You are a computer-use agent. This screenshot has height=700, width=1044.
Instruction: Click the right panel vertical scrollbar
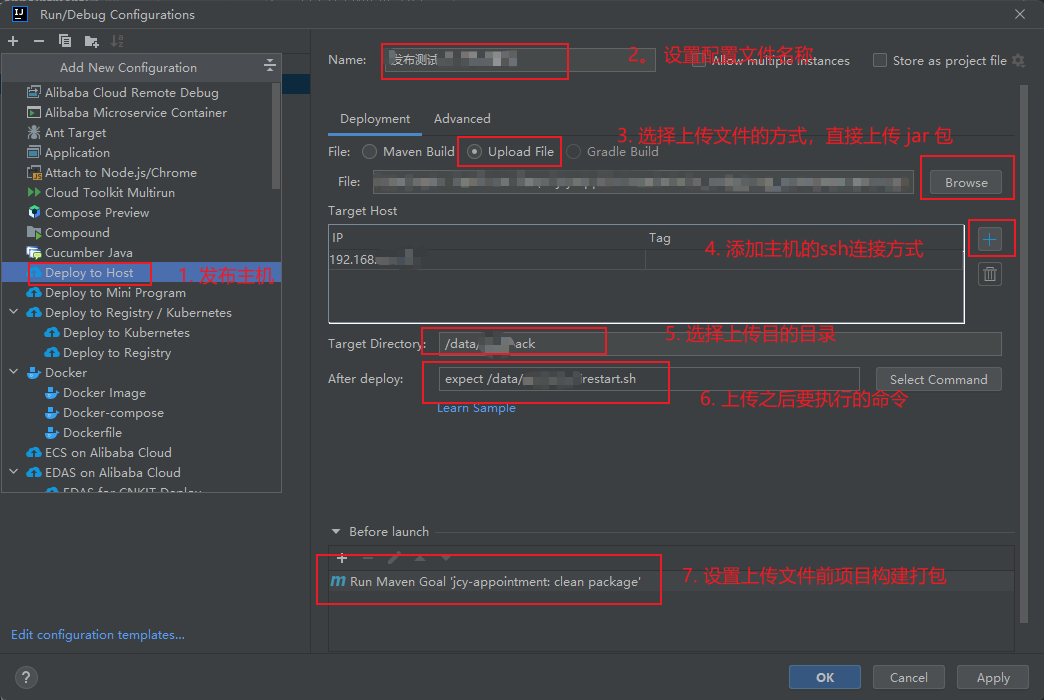coord(1024,353)
